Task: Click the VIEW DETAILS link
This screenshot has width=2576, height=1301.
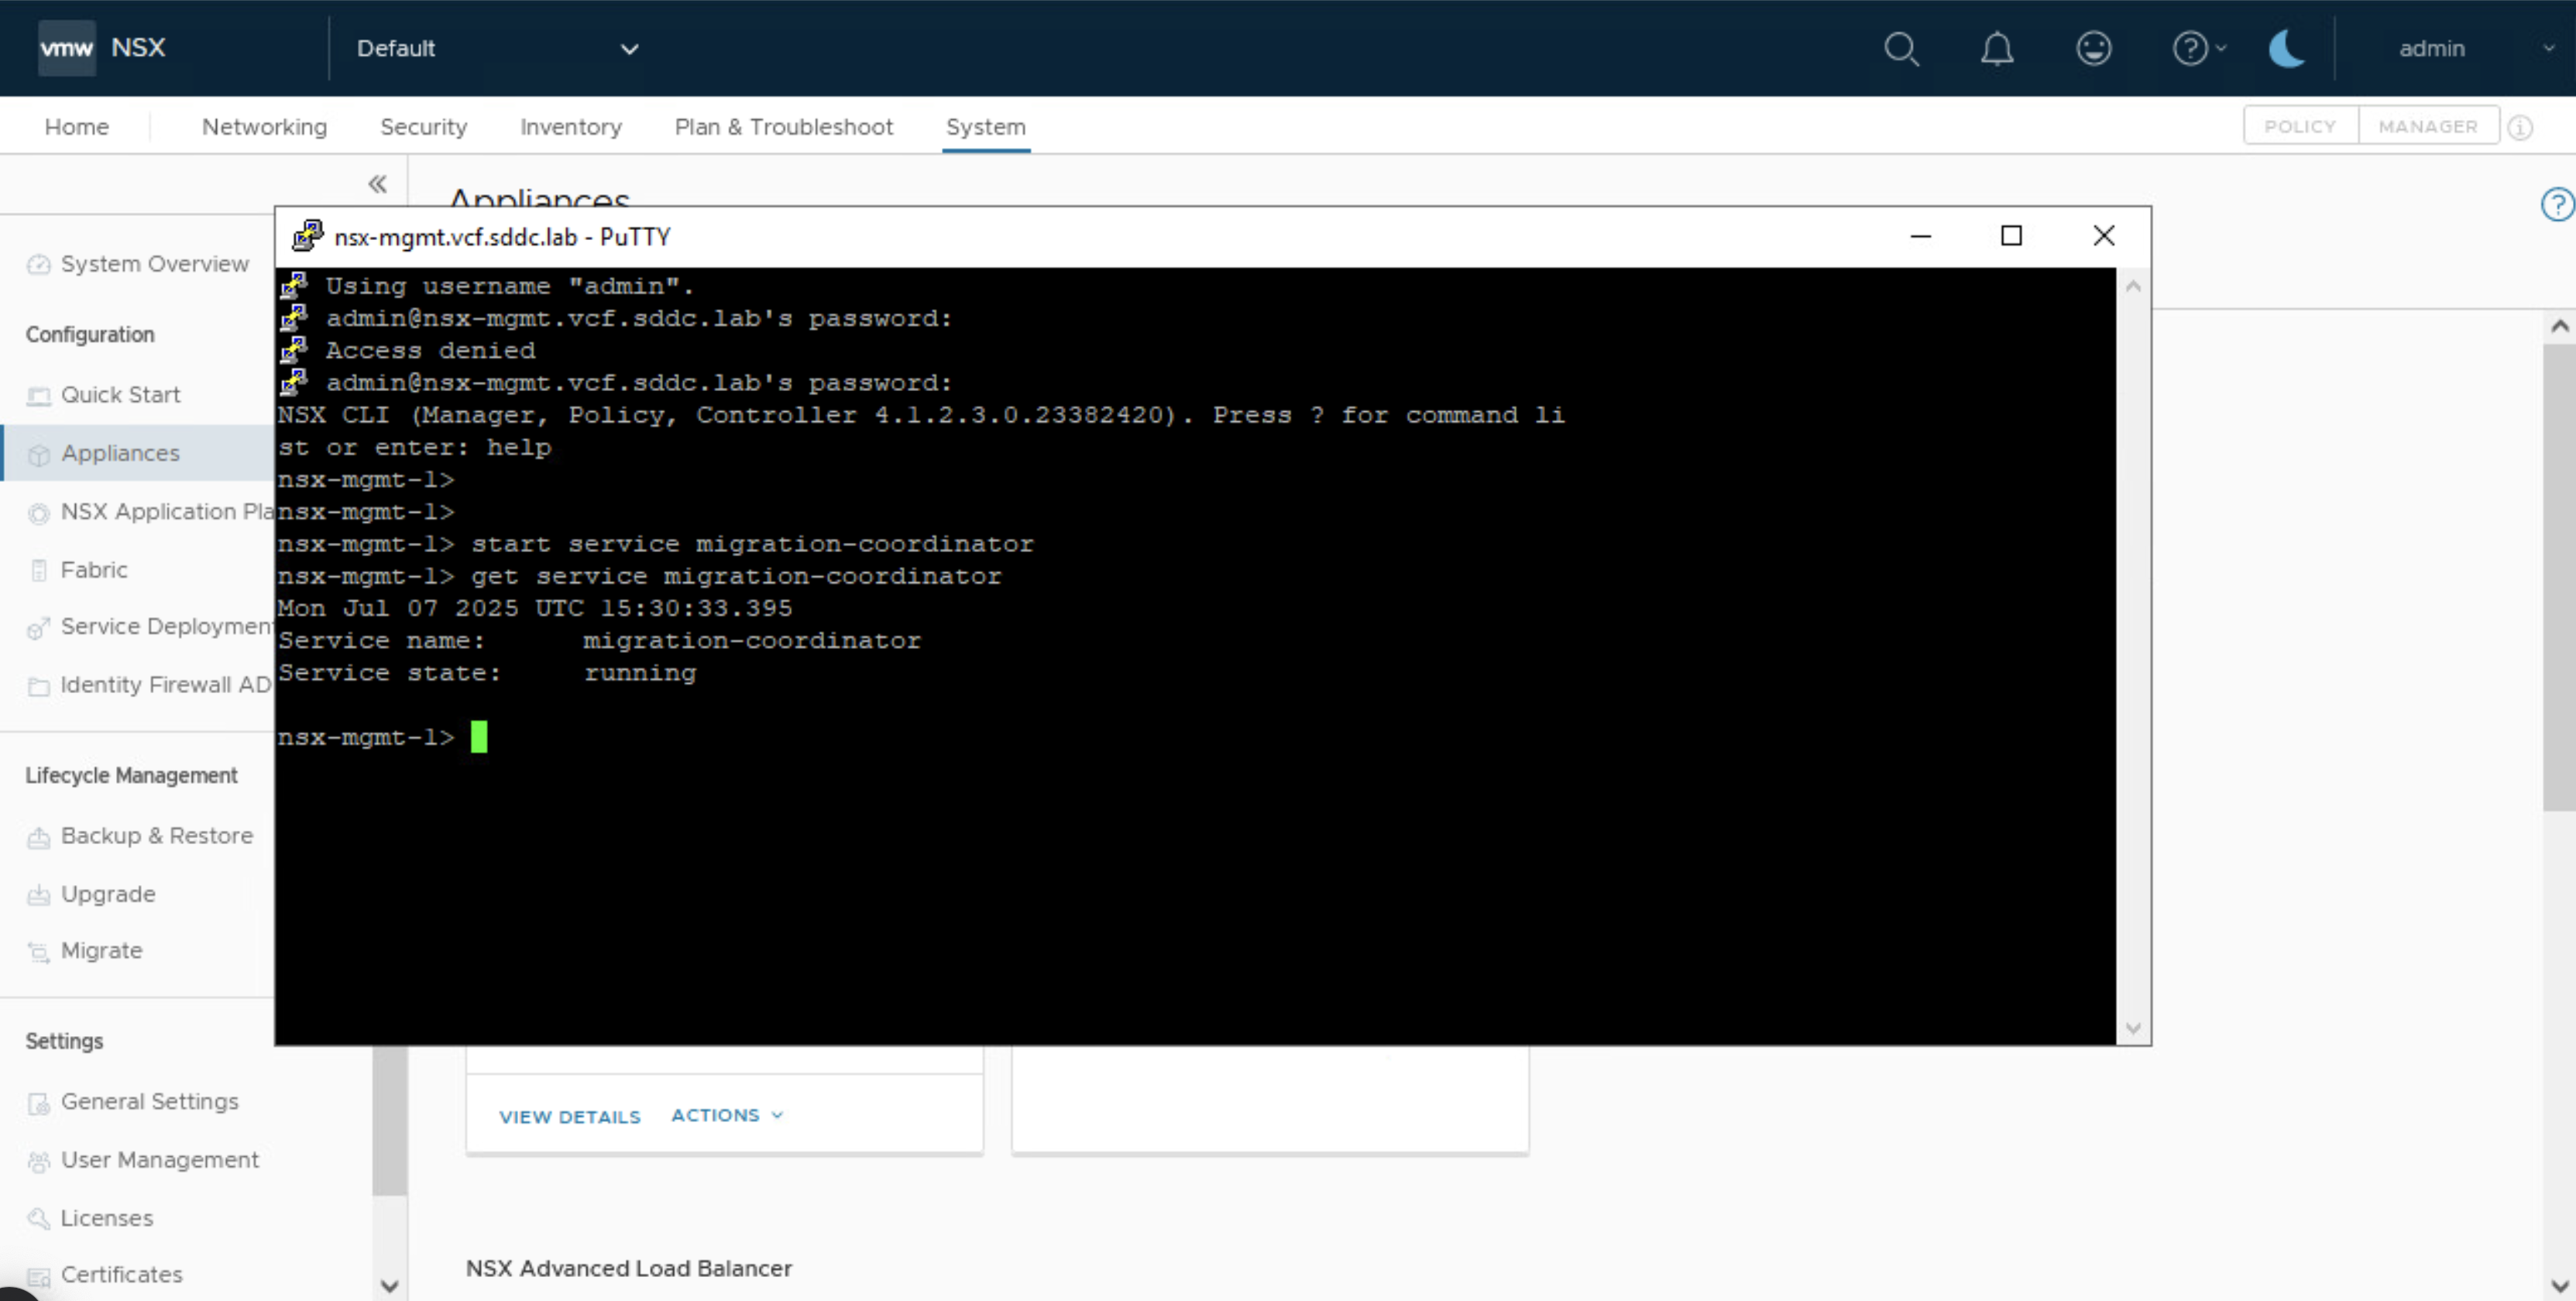Action: tap(569, 1116)
